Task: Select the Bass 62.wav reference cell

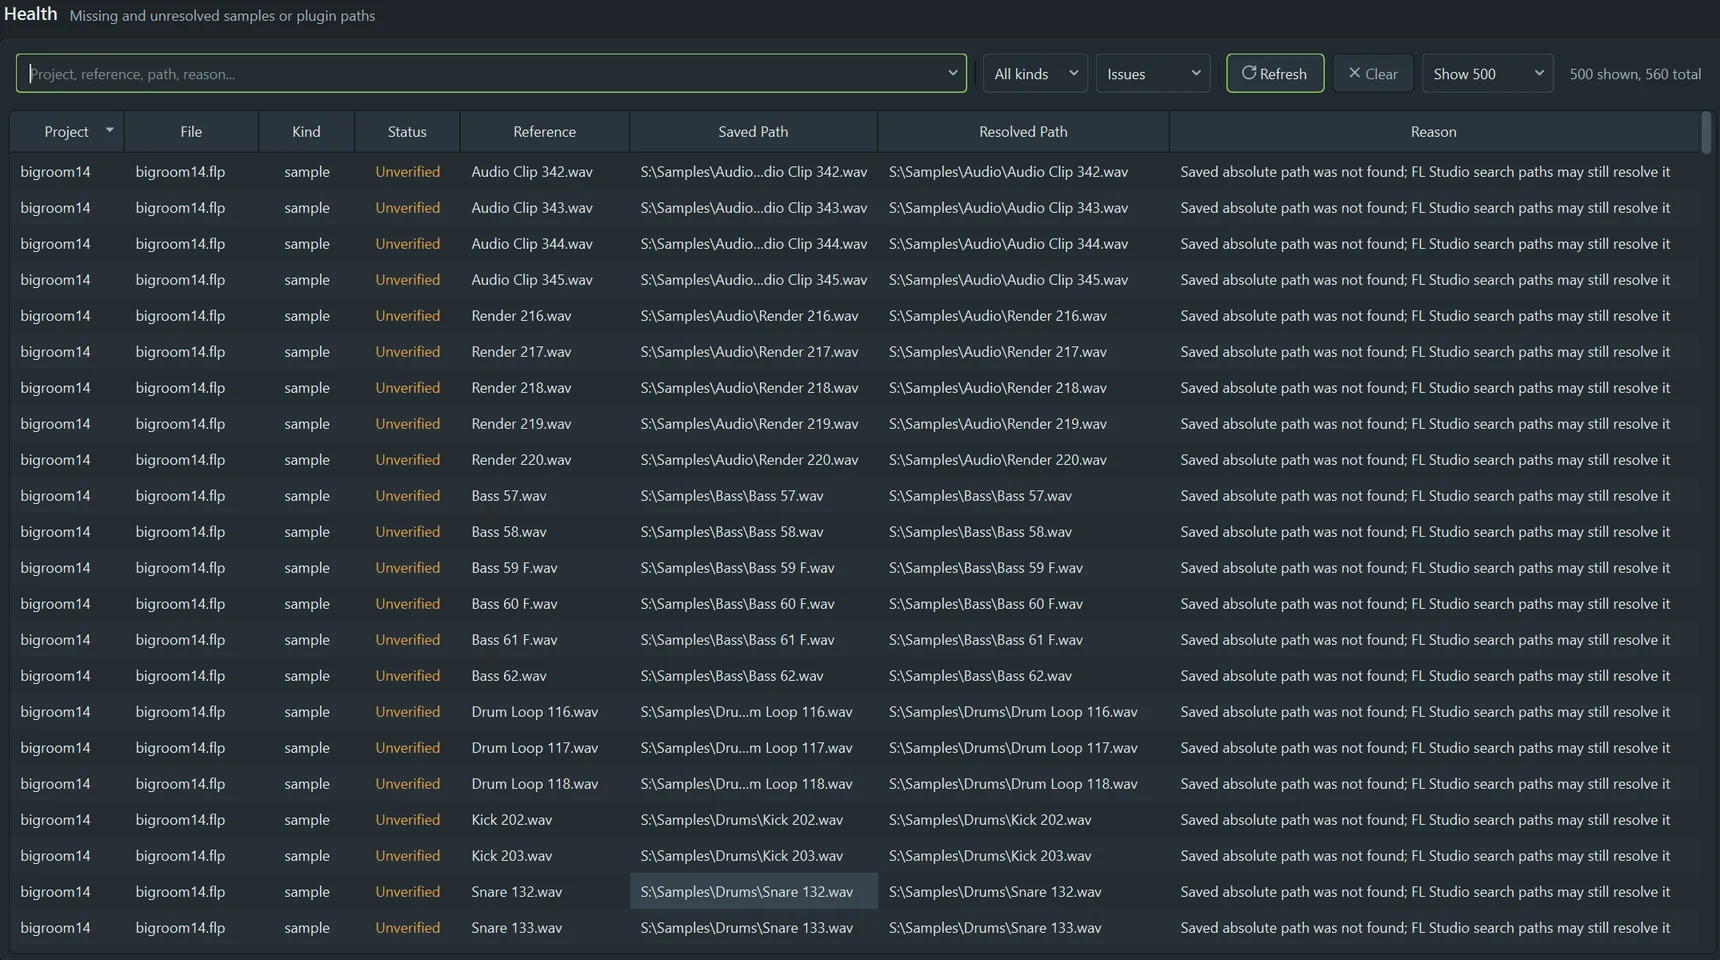Action: point(545,676)
